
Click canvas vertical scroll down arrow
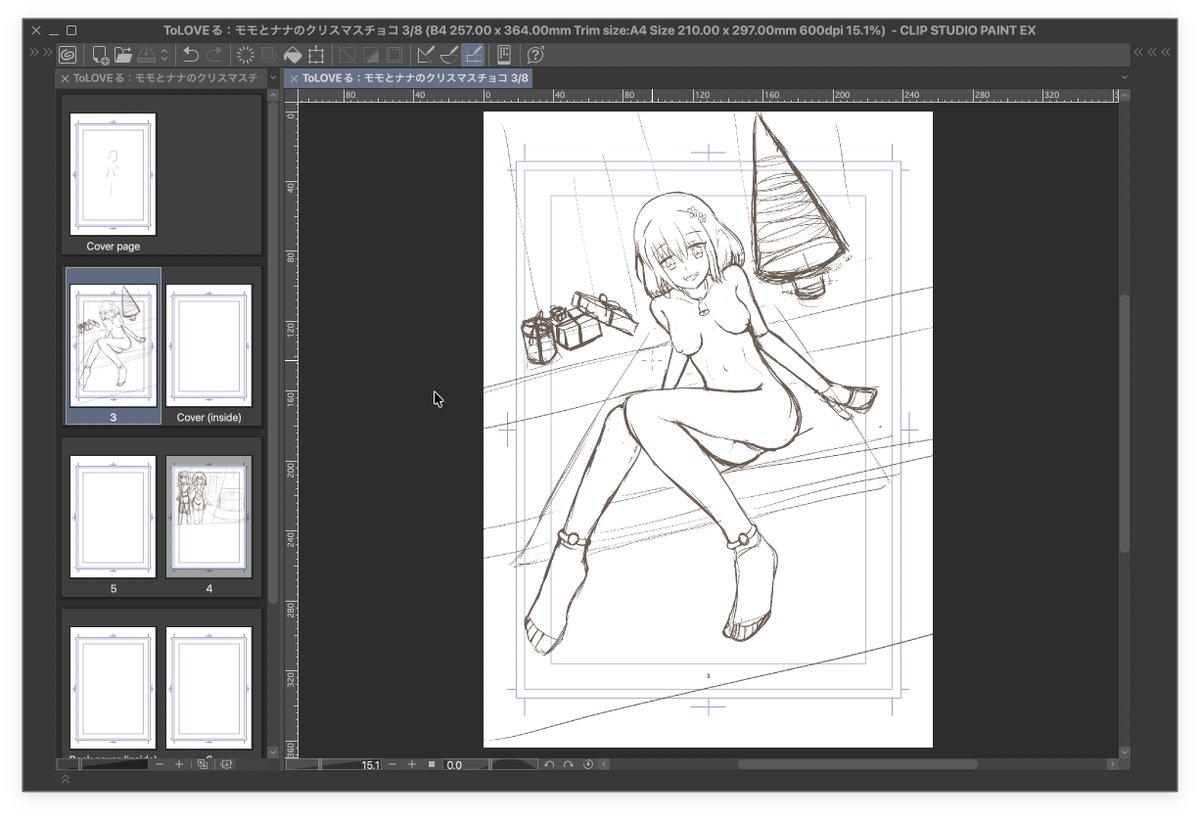pyautogui.click(x=1124, y=751)
